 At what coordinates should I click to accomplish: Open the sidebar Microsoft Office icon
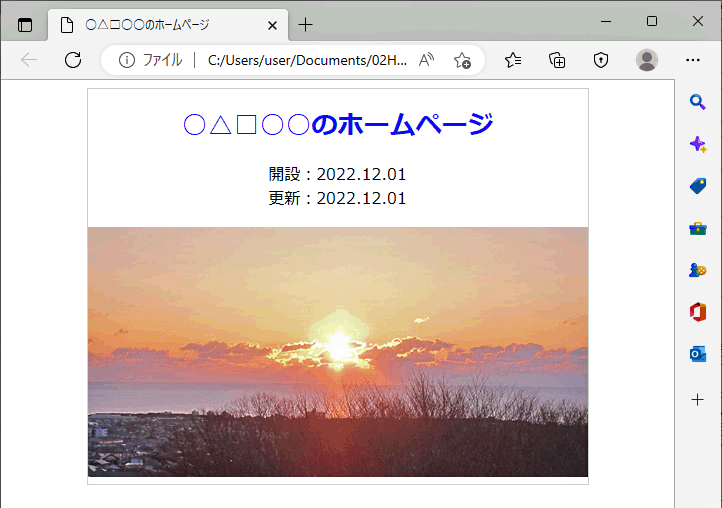coord(698,312)
